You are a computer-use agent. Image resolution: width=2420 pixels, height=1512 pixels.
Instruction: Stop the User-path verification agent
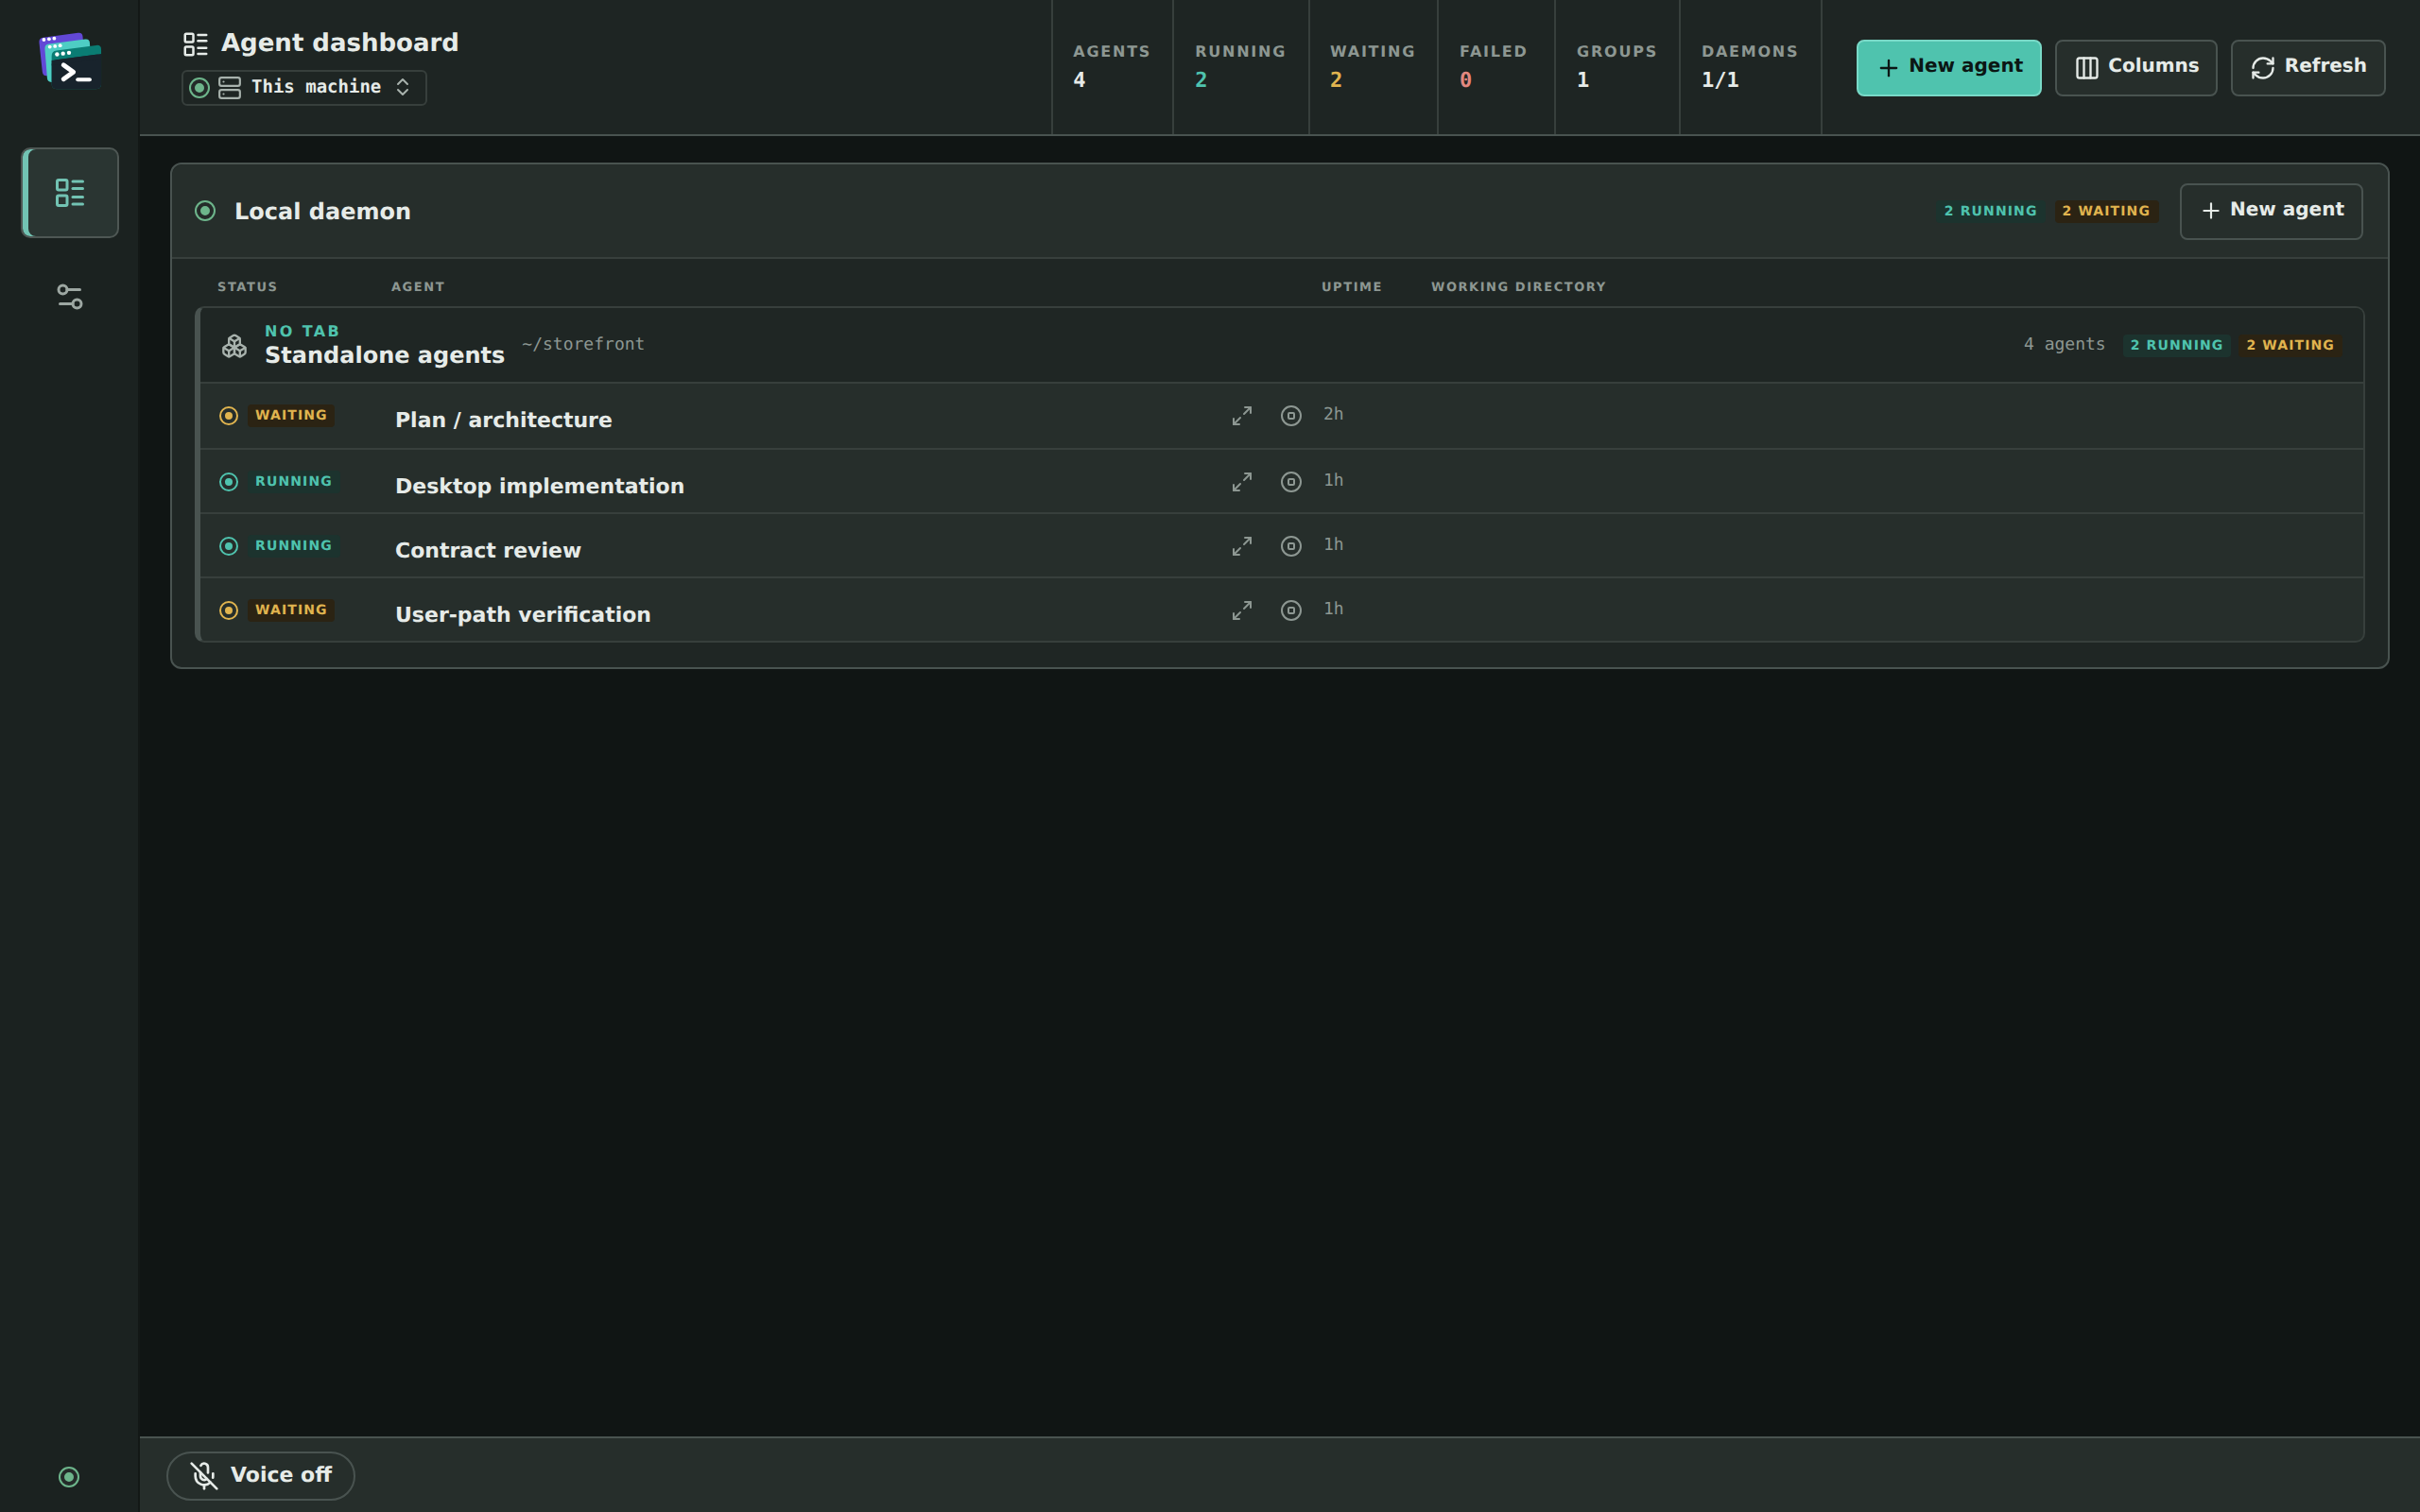(1291, 610)
